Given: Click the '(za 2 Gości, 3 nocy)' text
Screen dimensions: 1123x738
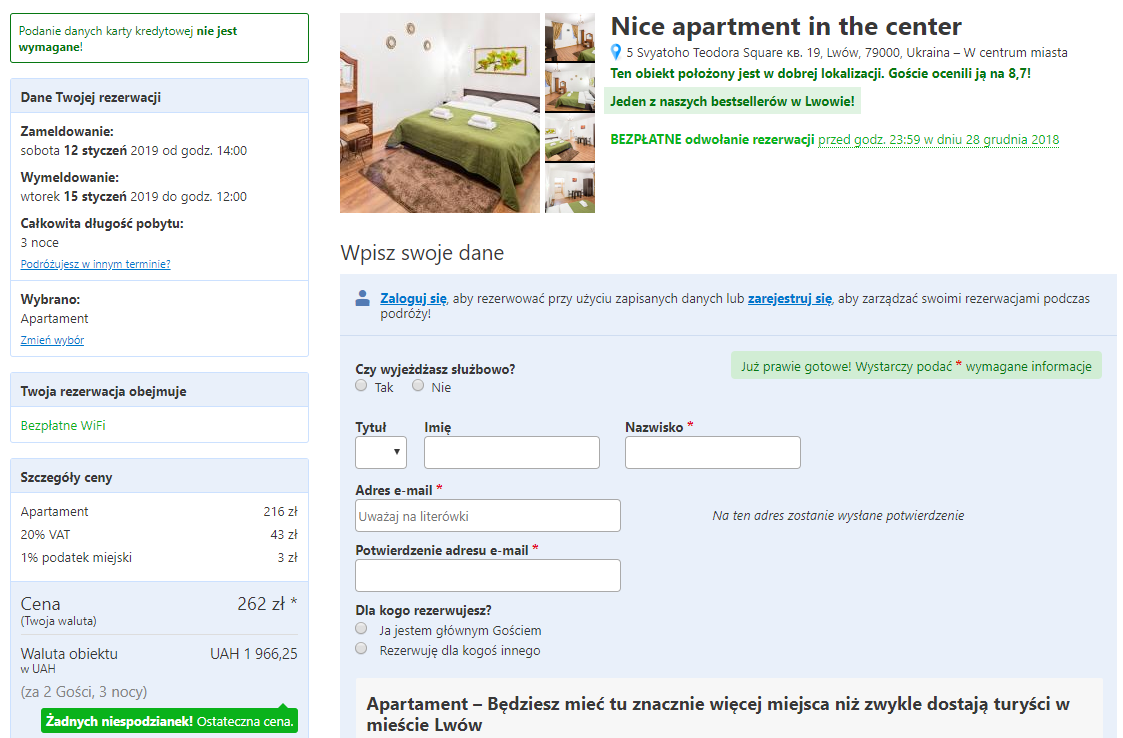Looking at the screenshot, I should click(x=84, y=691).
